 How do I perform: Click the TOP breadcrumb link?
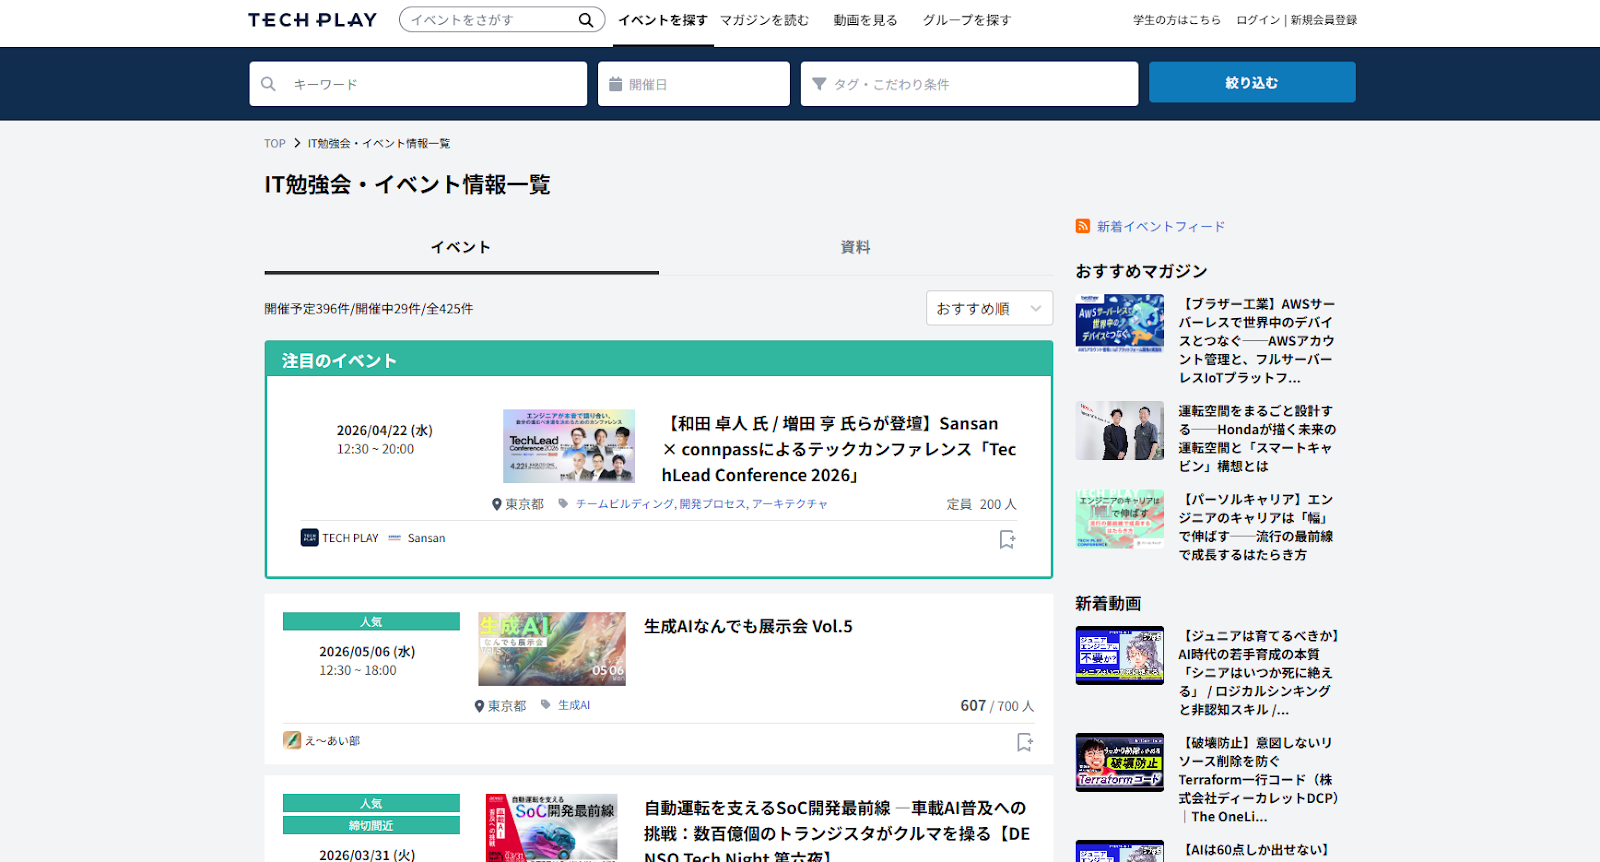point(275,144)
